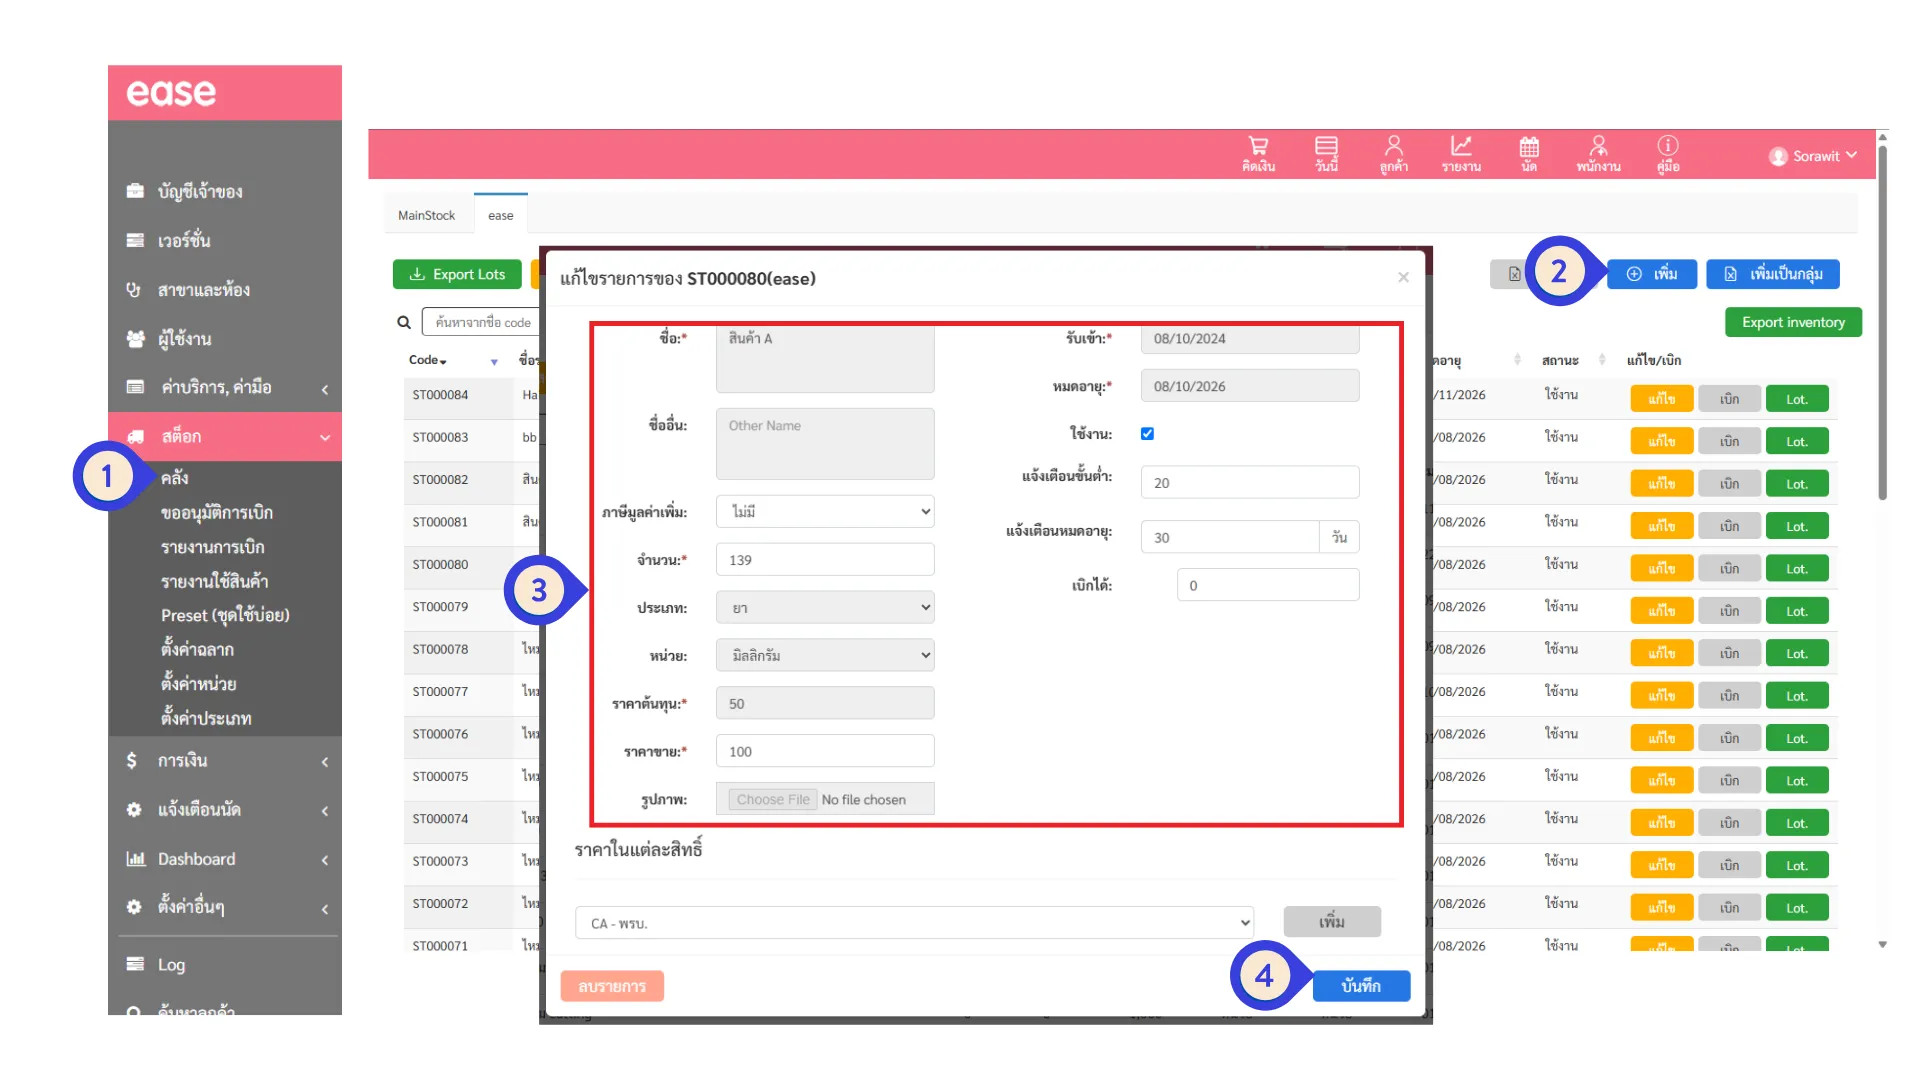Click the Export inventory button
This screenshot has height=1080, width=1920.
[1792, 322]
